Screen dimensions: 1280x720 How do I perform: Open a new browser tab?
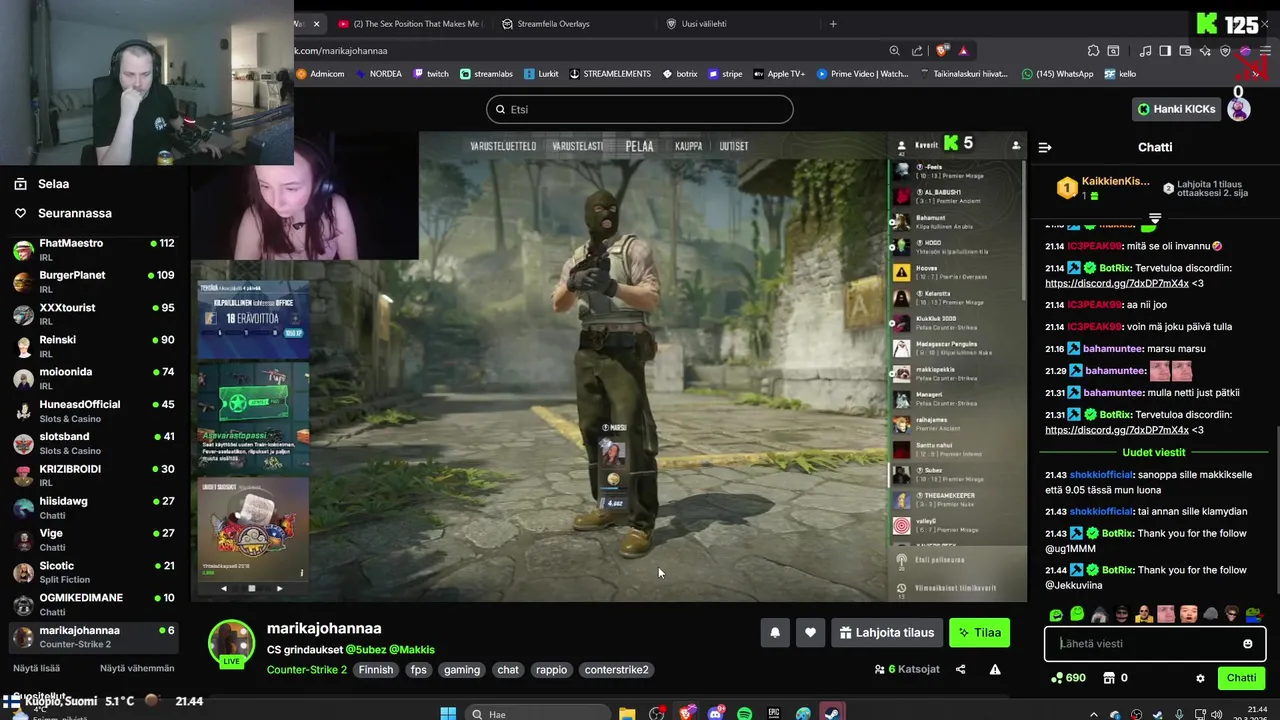[x=832, y=24]
